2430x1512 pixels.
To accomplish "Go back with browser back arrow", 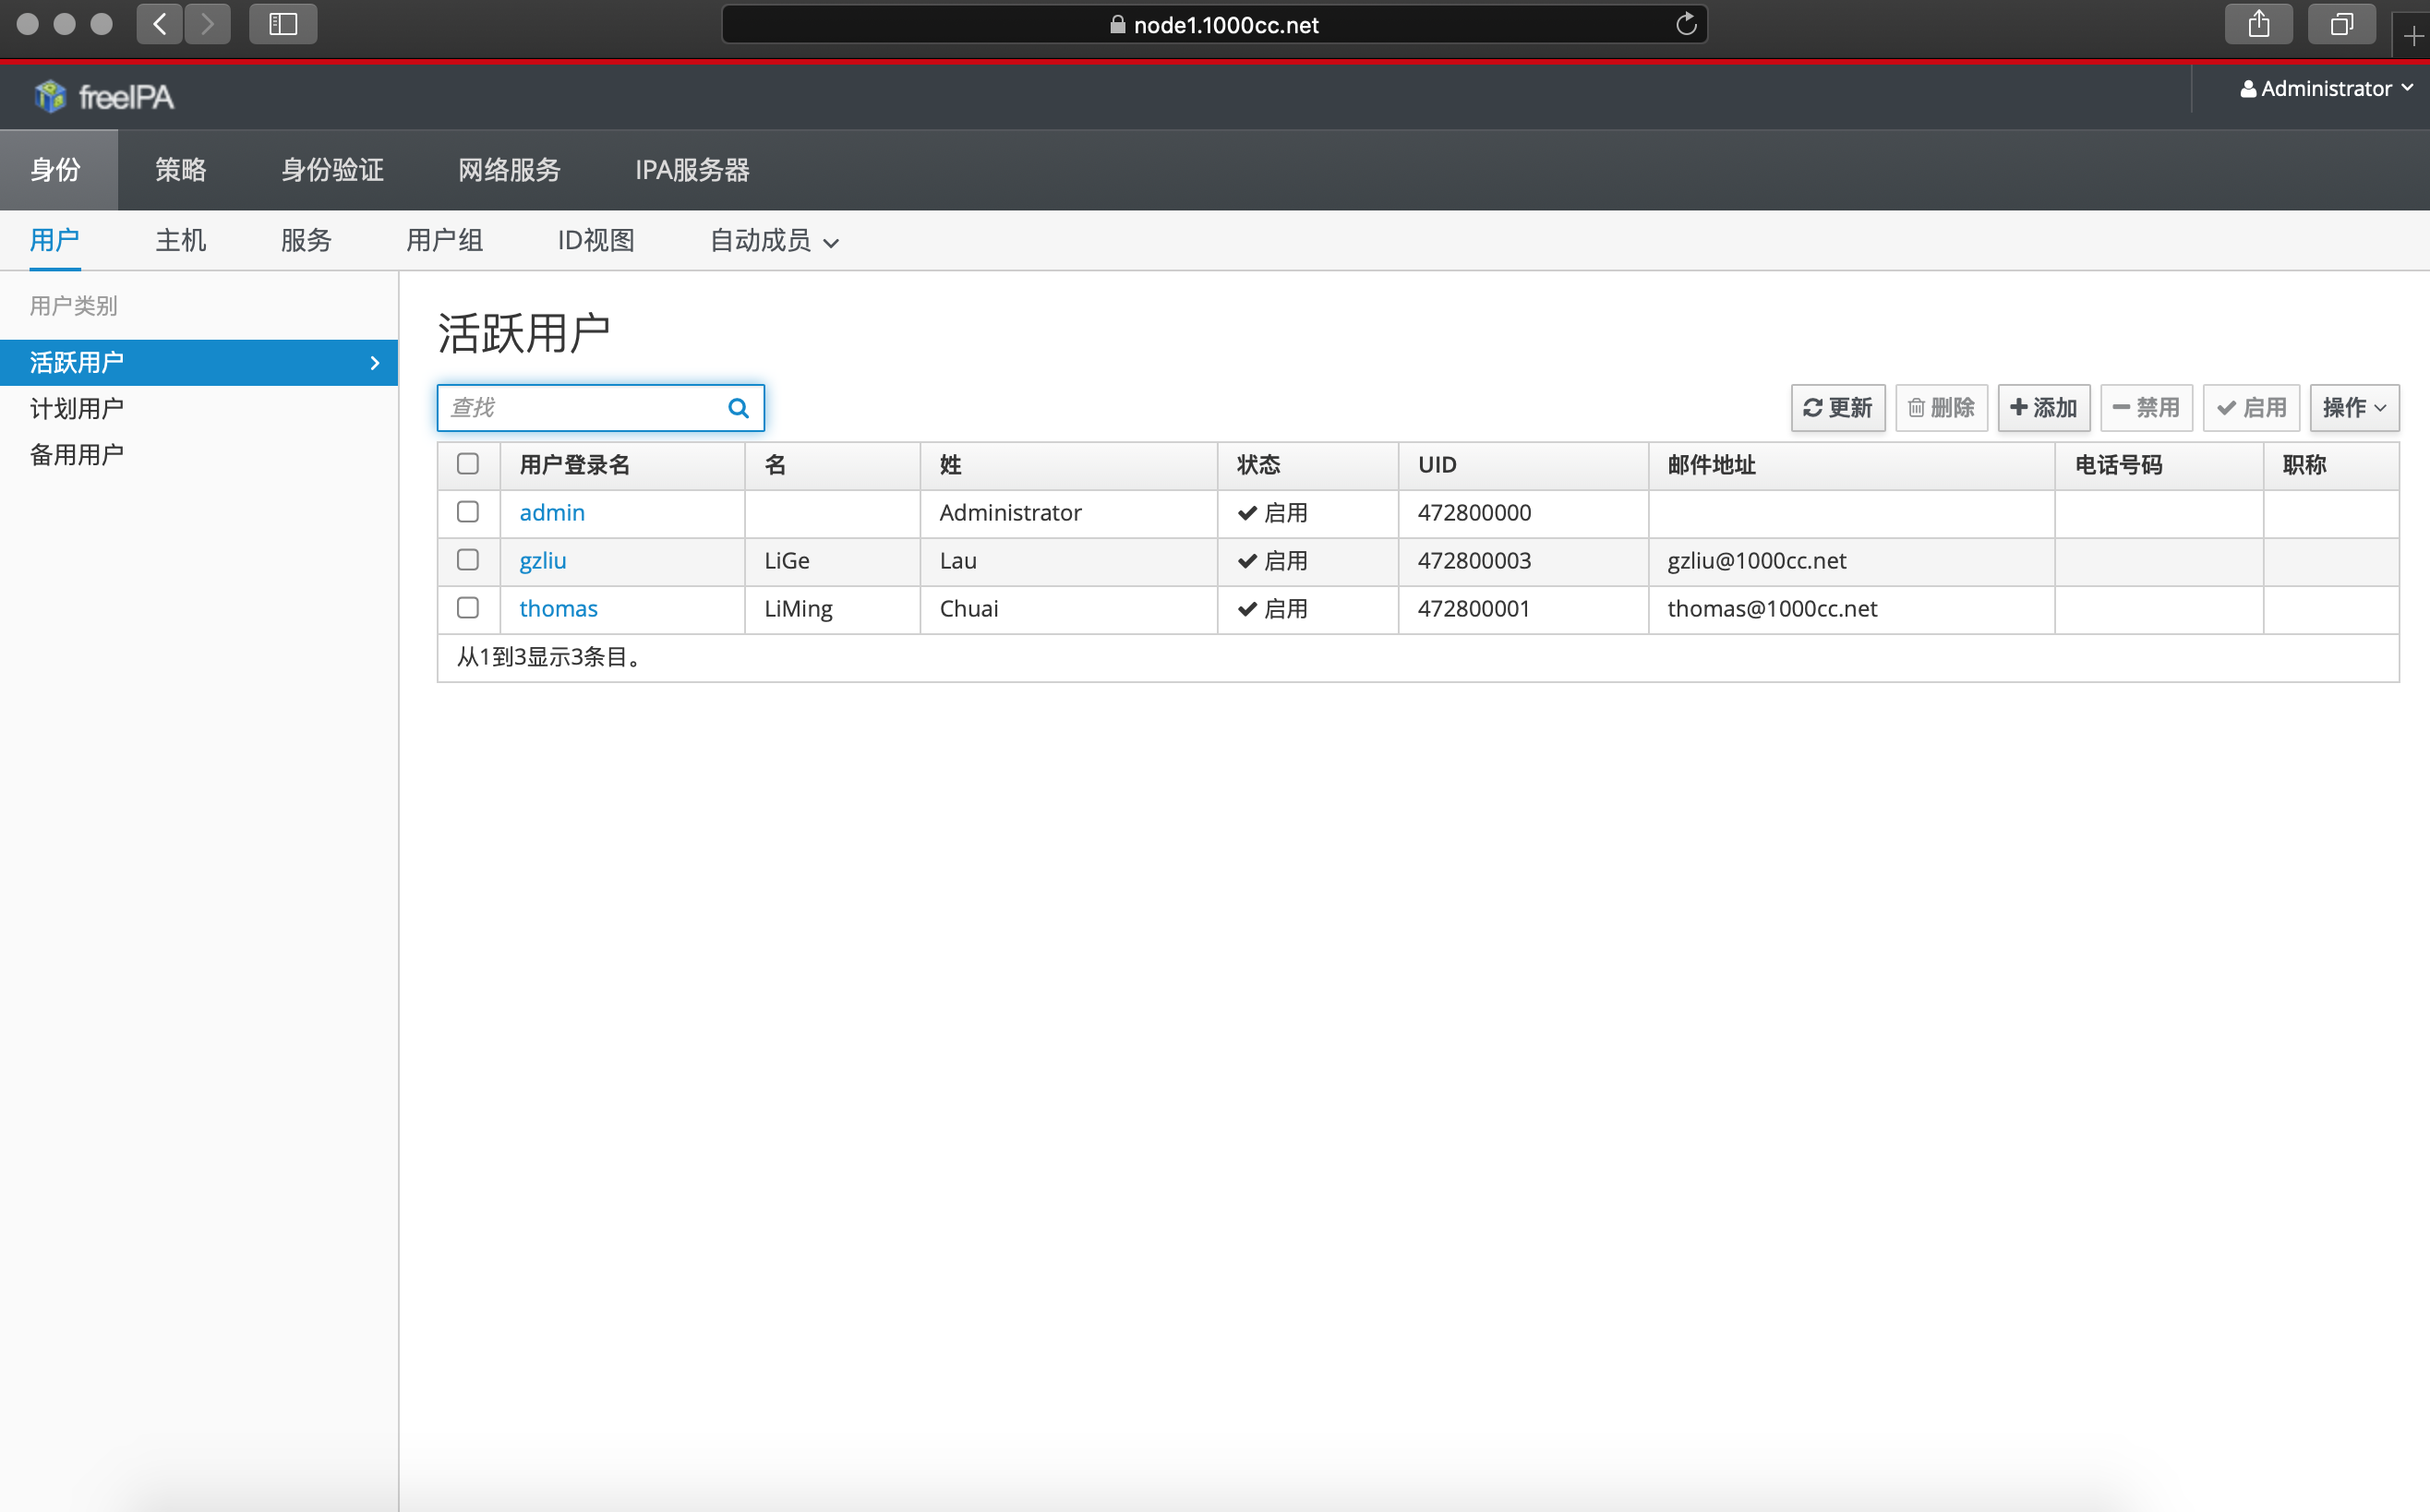I will (x=160, y=25).
